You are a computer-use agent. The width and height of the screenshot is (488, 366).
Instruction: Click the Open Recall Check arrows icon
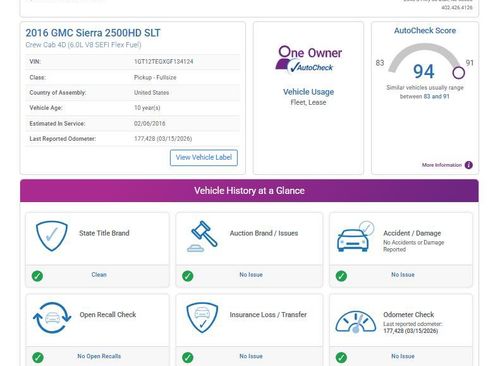pyautogui.click(x=52, y=318)
